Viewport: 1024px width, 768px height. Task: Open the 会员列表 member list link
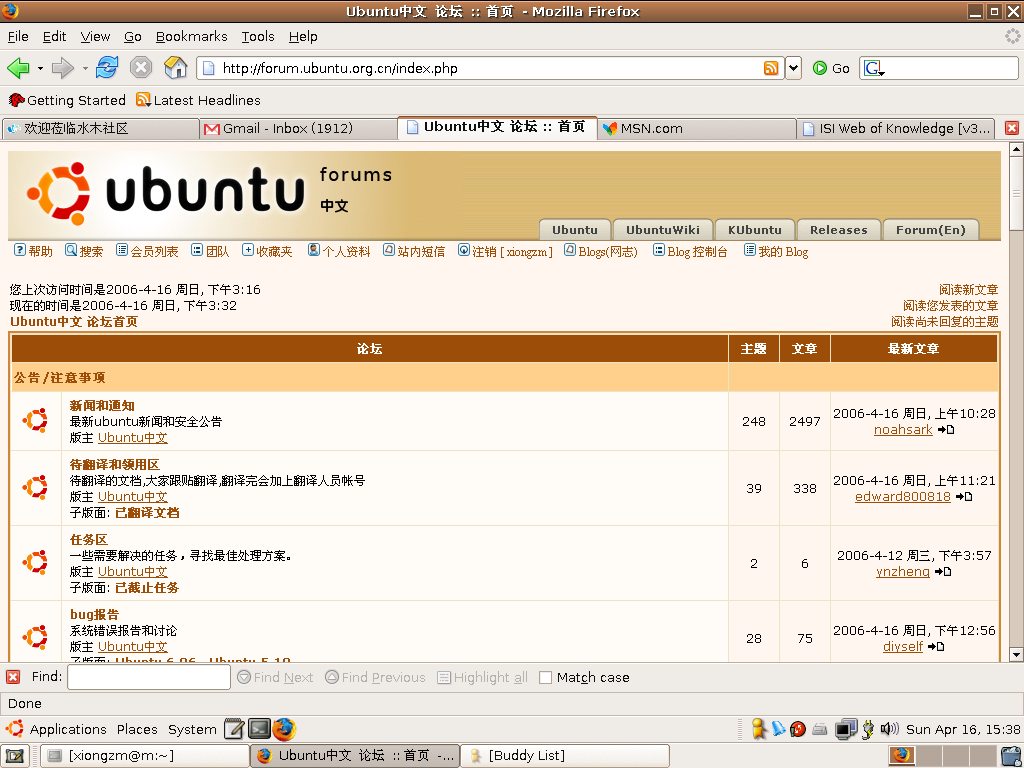[x=148, y=251]
